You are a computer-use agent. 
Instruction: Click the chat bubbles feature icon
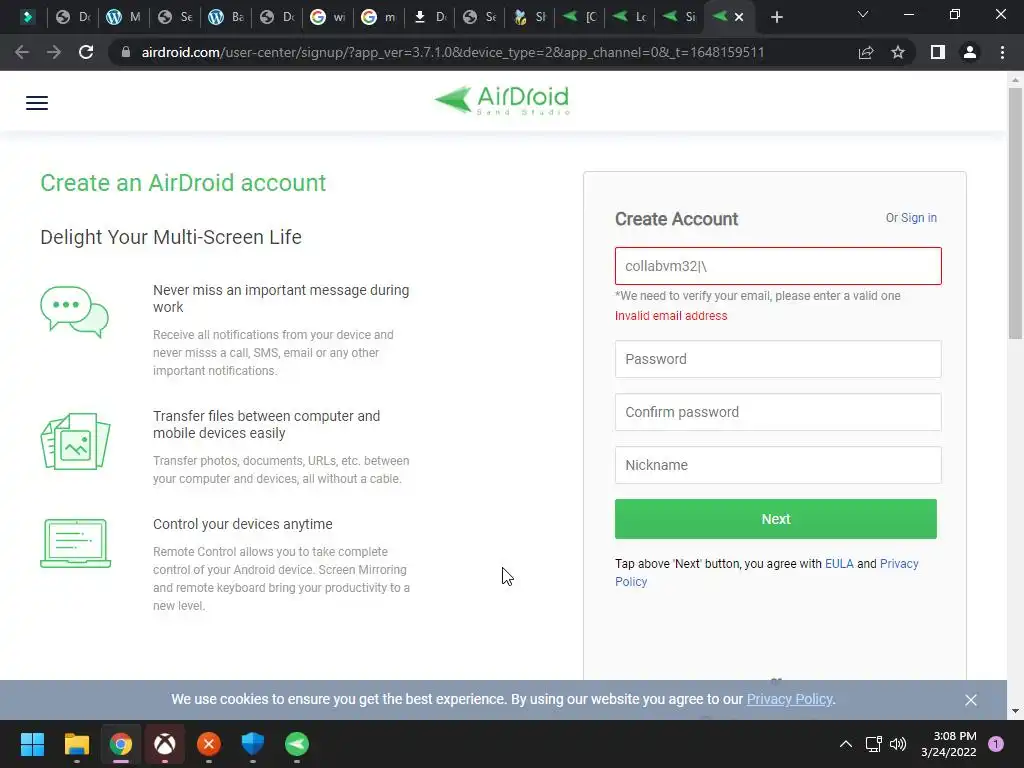(x=74, y=312)
